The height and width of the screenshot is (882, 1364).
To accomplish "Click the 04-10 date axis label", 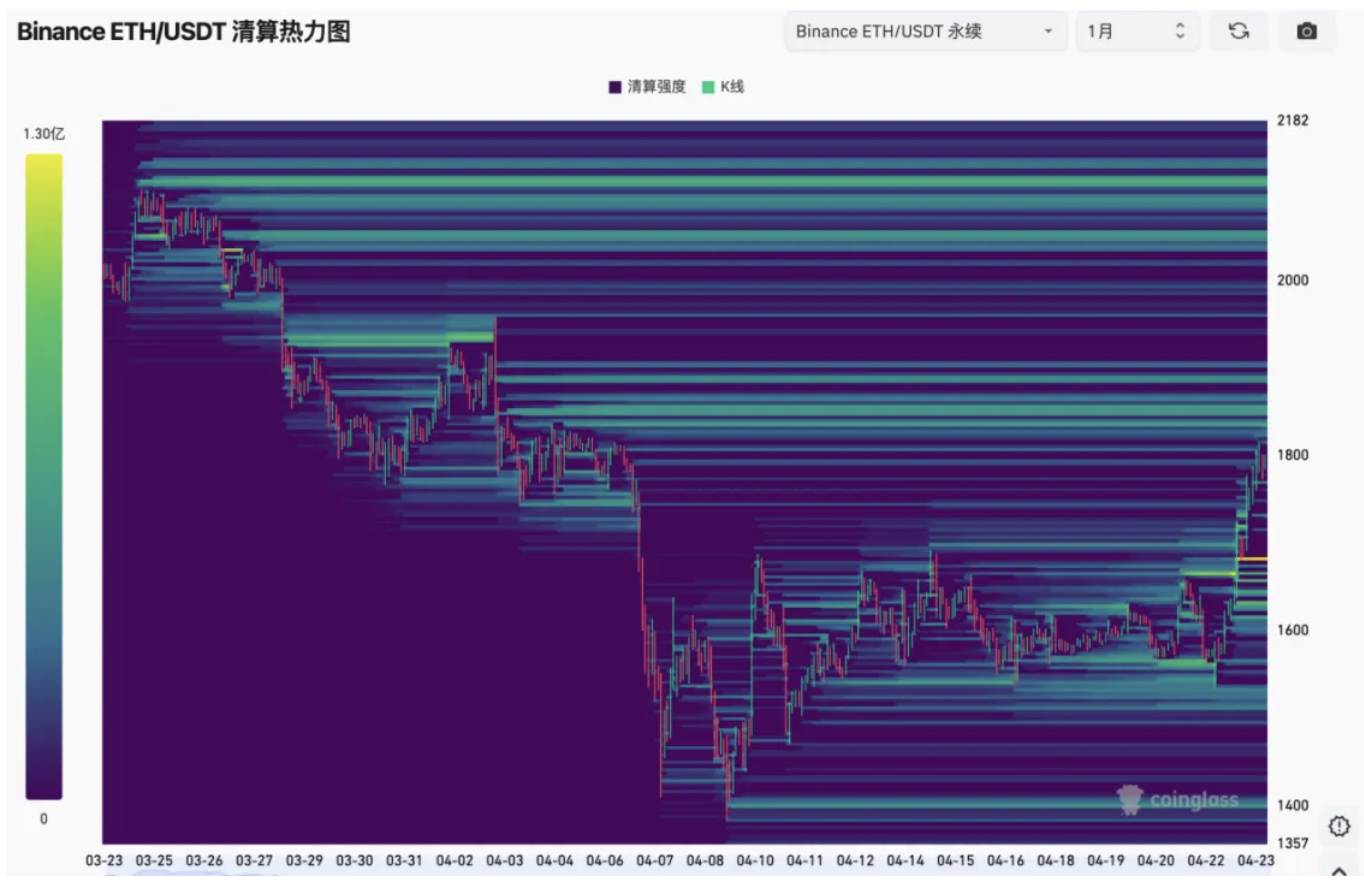I will click(755, 861).
